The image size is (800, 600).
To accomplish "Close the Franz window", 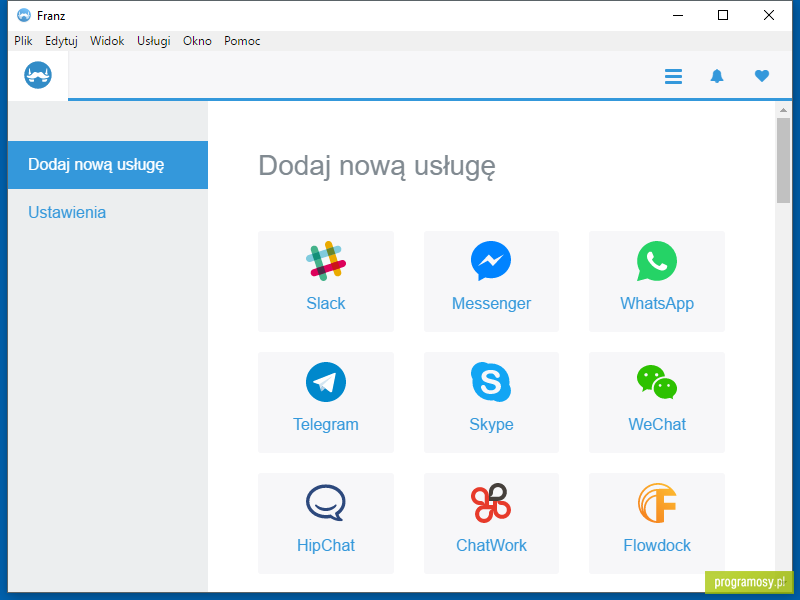I will coord(769,15).
